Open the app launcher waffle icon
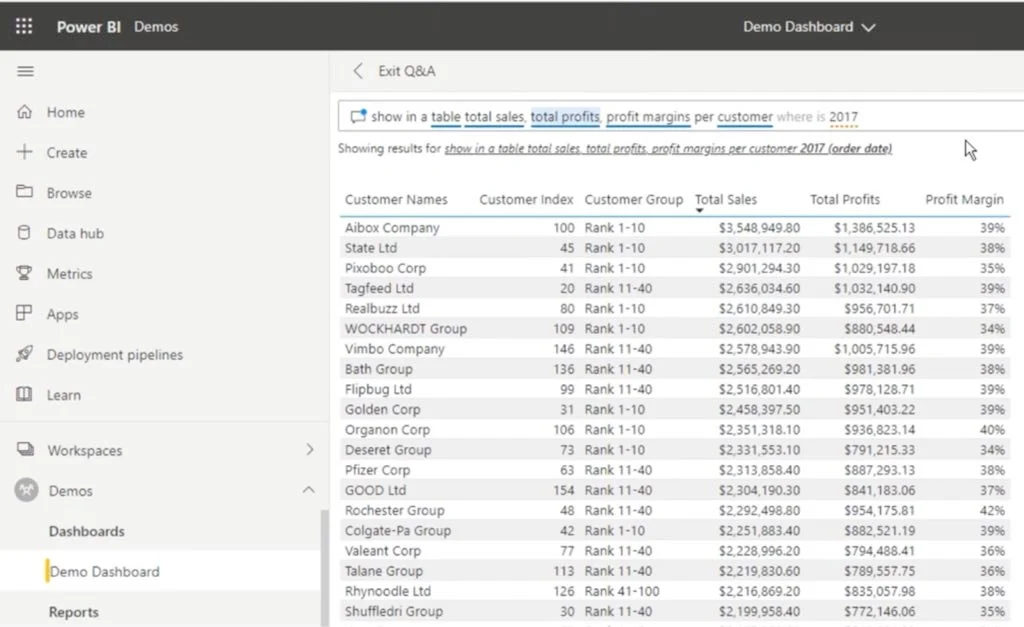 (24, 26)
